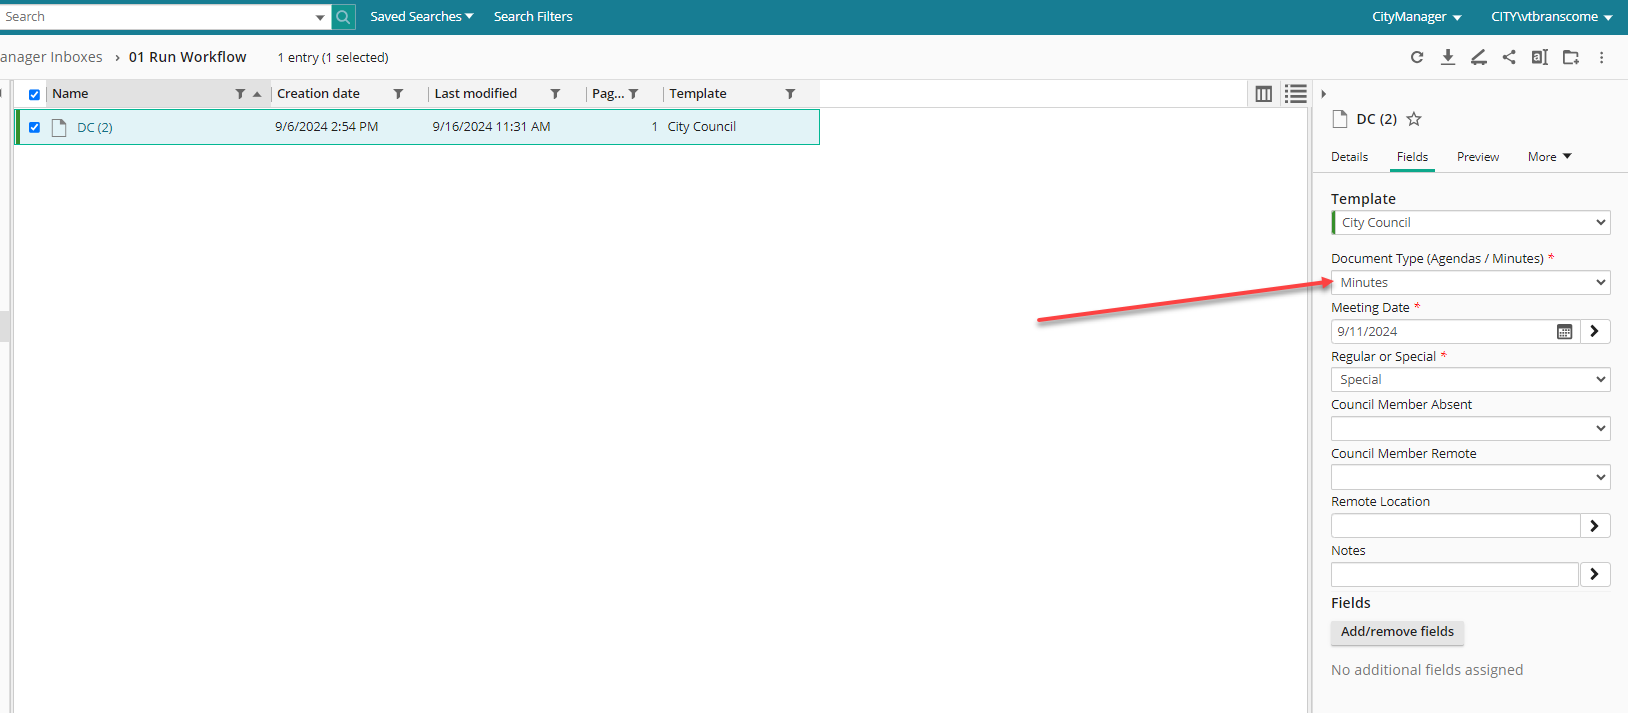This screenshot has height=713, width=1628.
Task: Filter the Last modified column
Action: [x=555, y=94]
